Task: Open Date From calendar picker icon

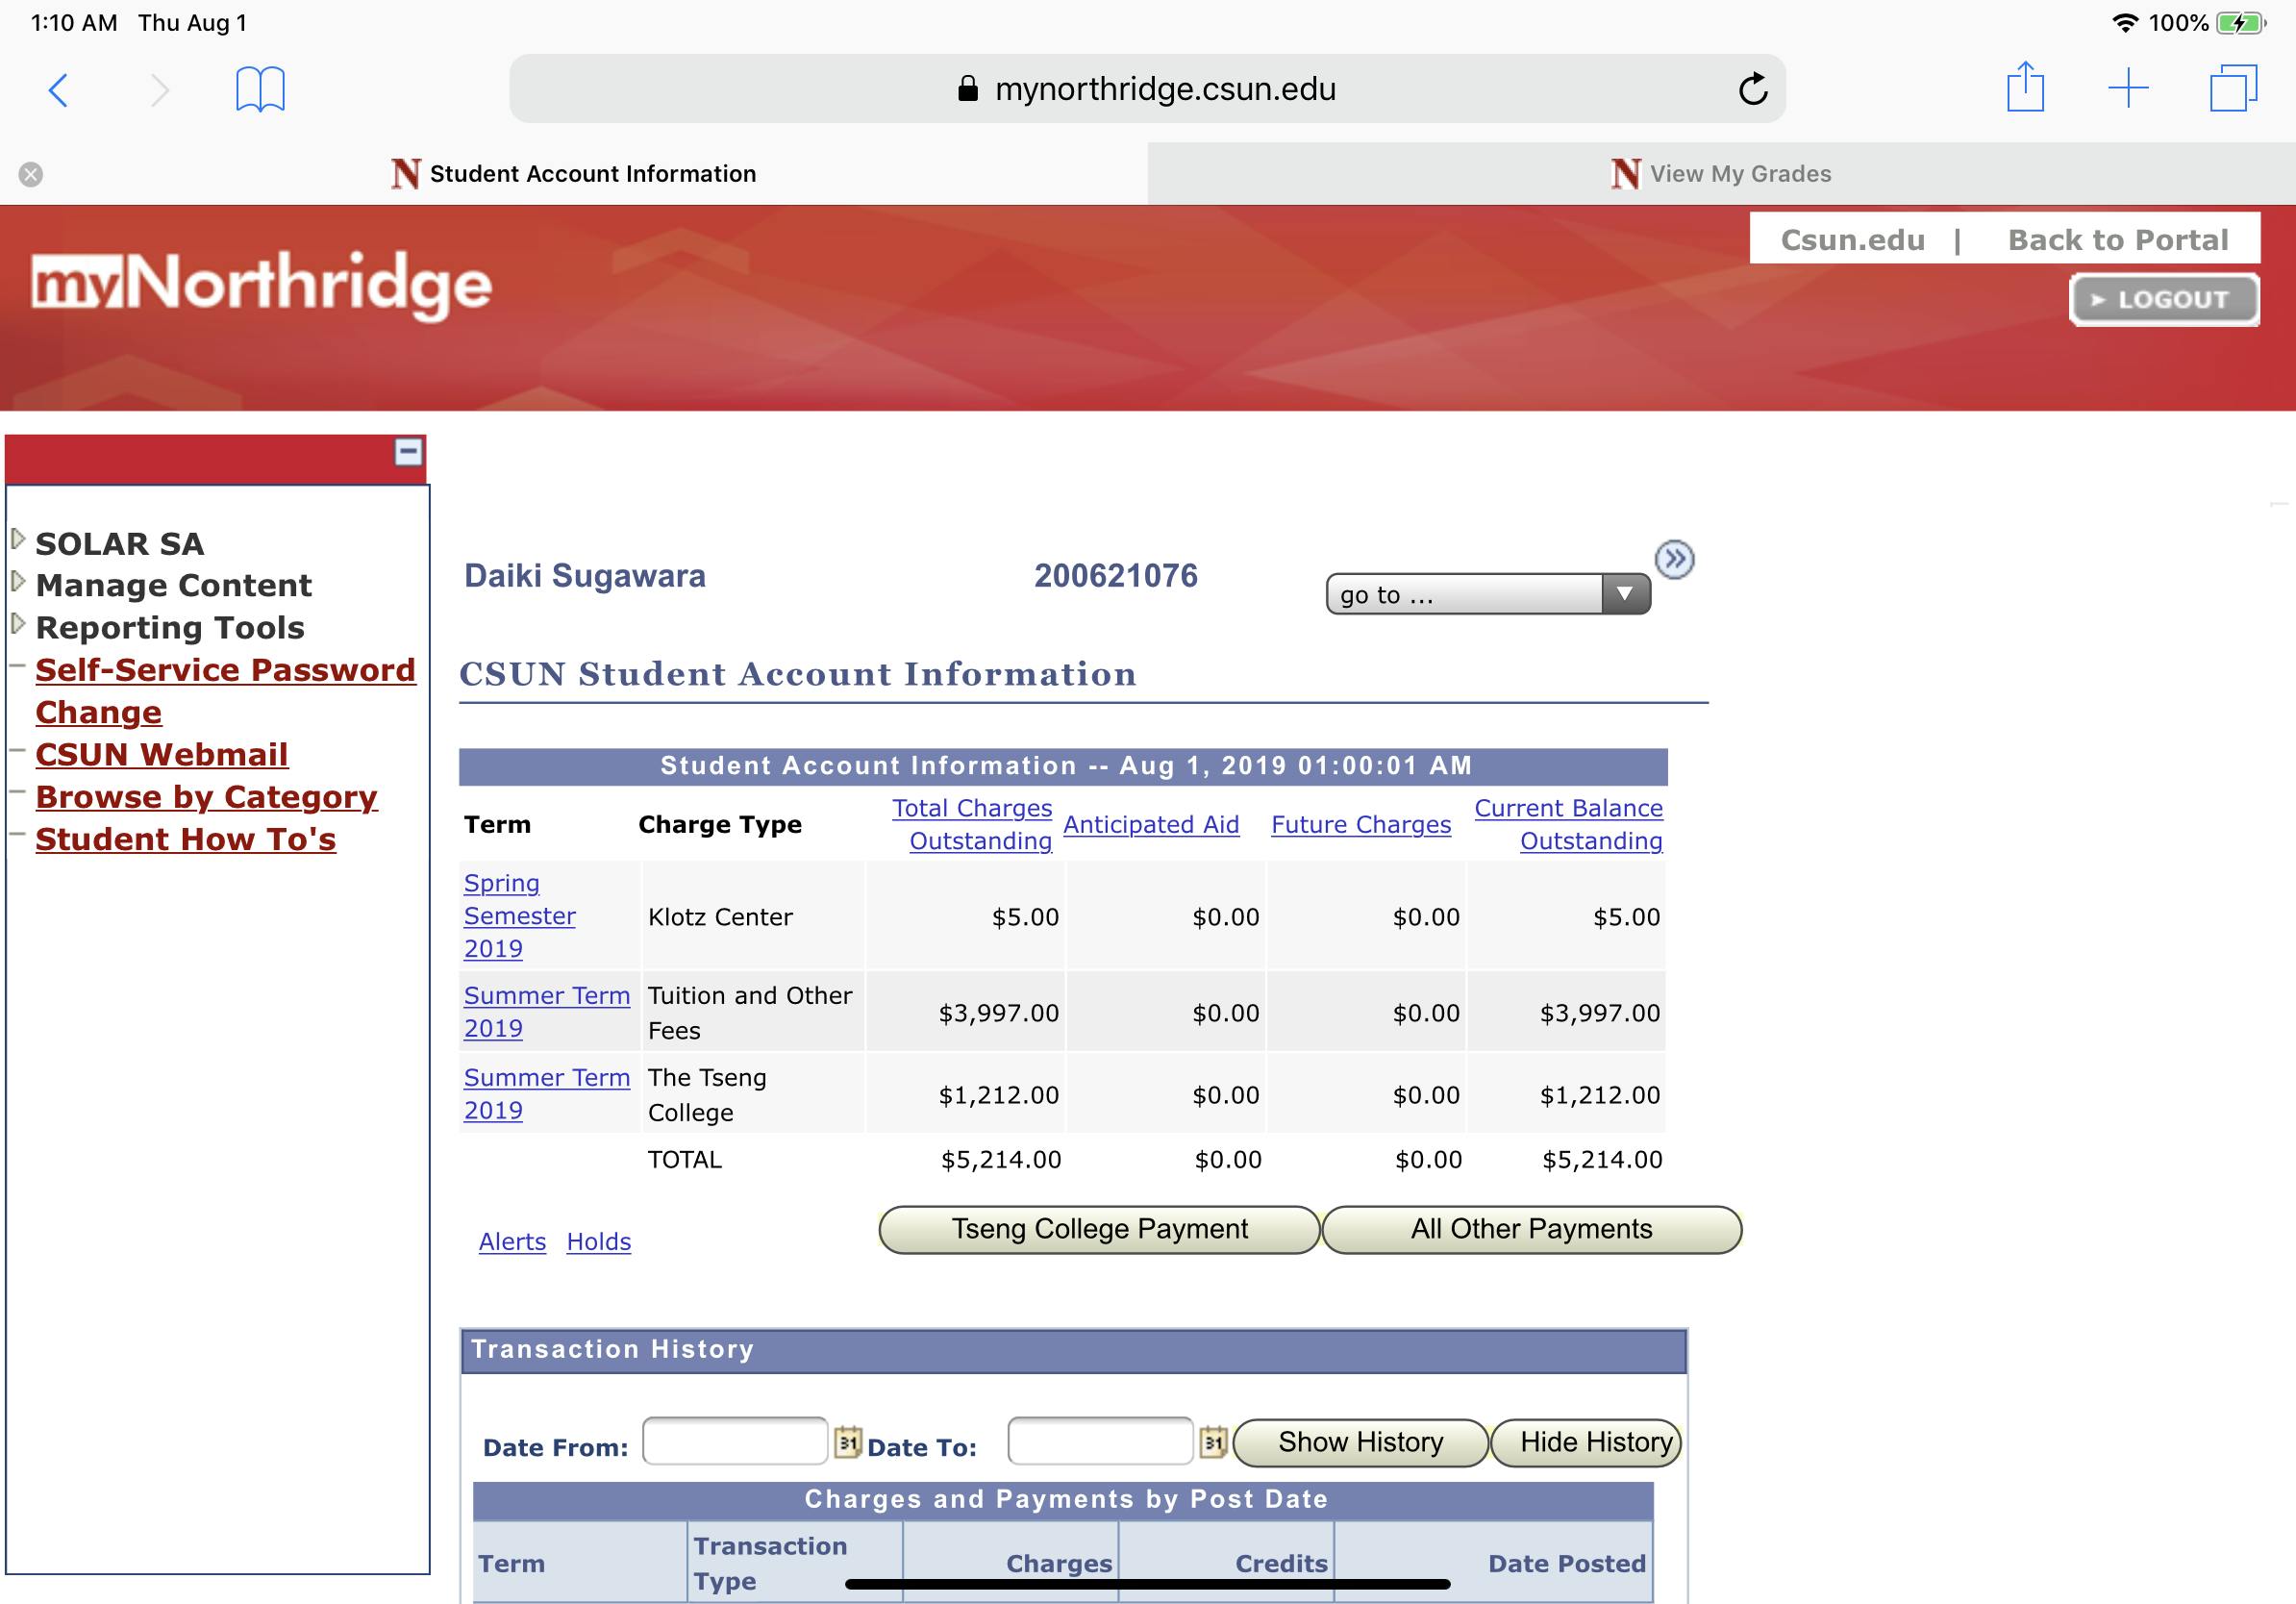Action: (x=847, y=1442)
